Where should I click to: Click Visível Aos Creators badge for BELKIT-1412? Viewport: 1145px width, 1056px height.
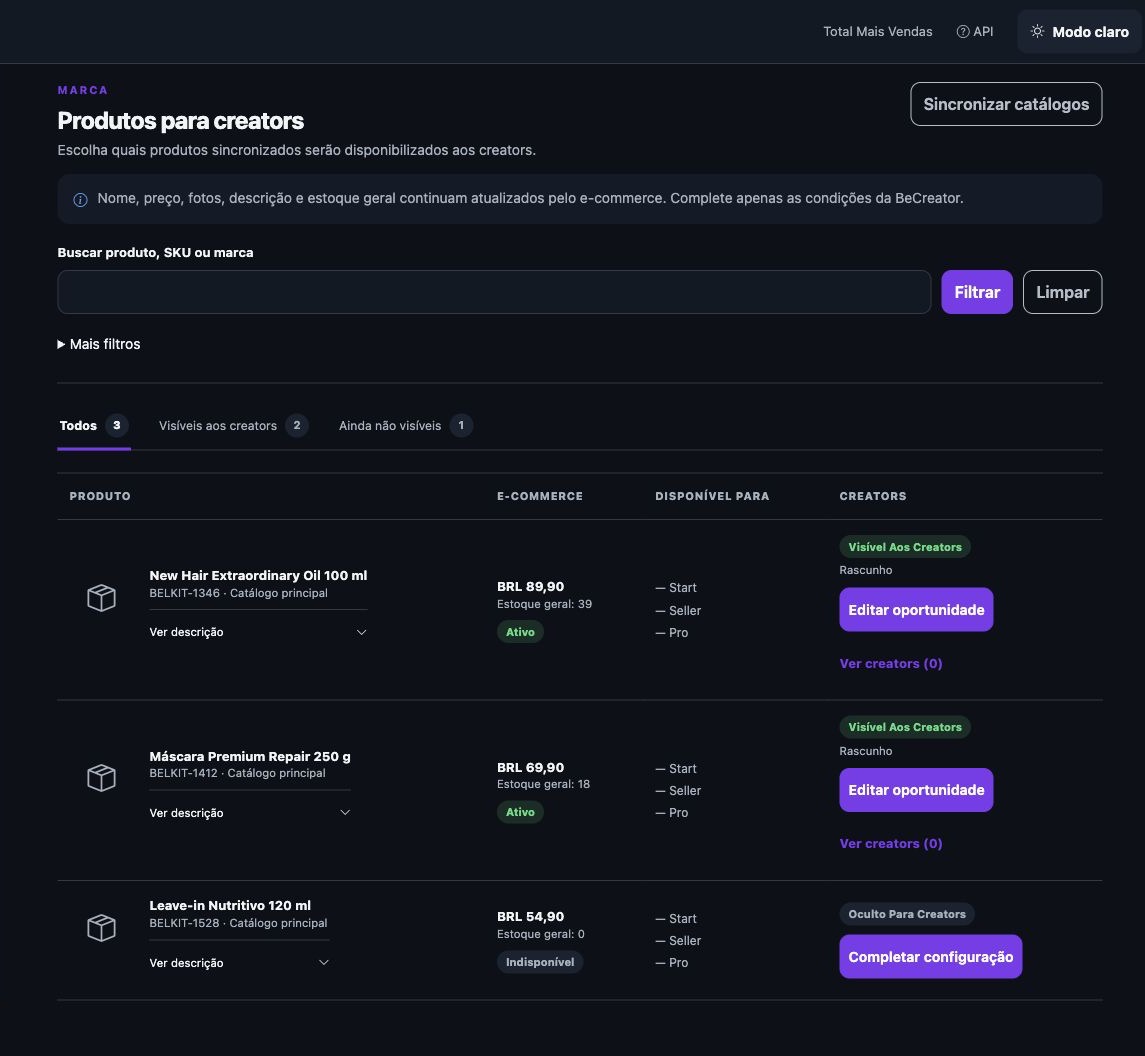point(905,727)
